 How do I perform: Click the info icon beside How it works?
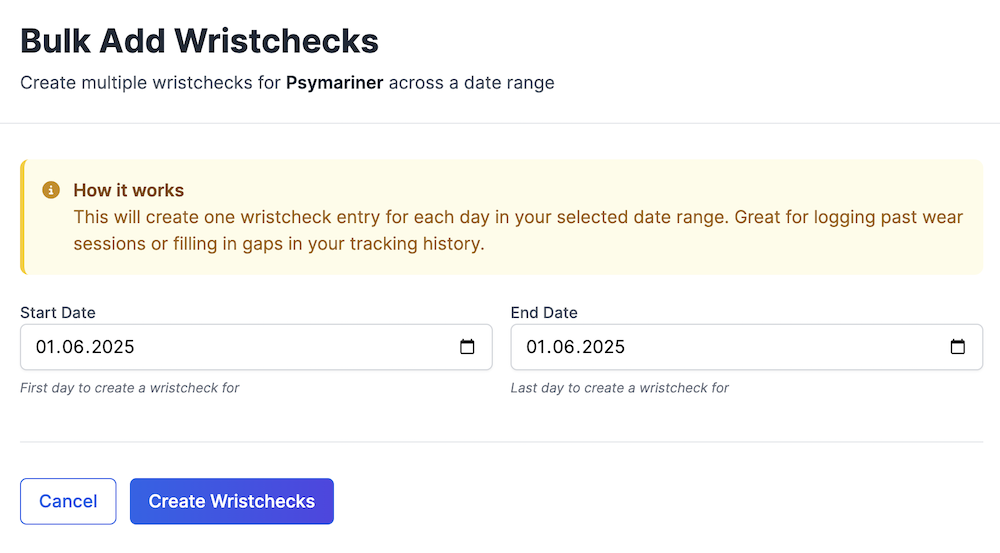point(51,190)
